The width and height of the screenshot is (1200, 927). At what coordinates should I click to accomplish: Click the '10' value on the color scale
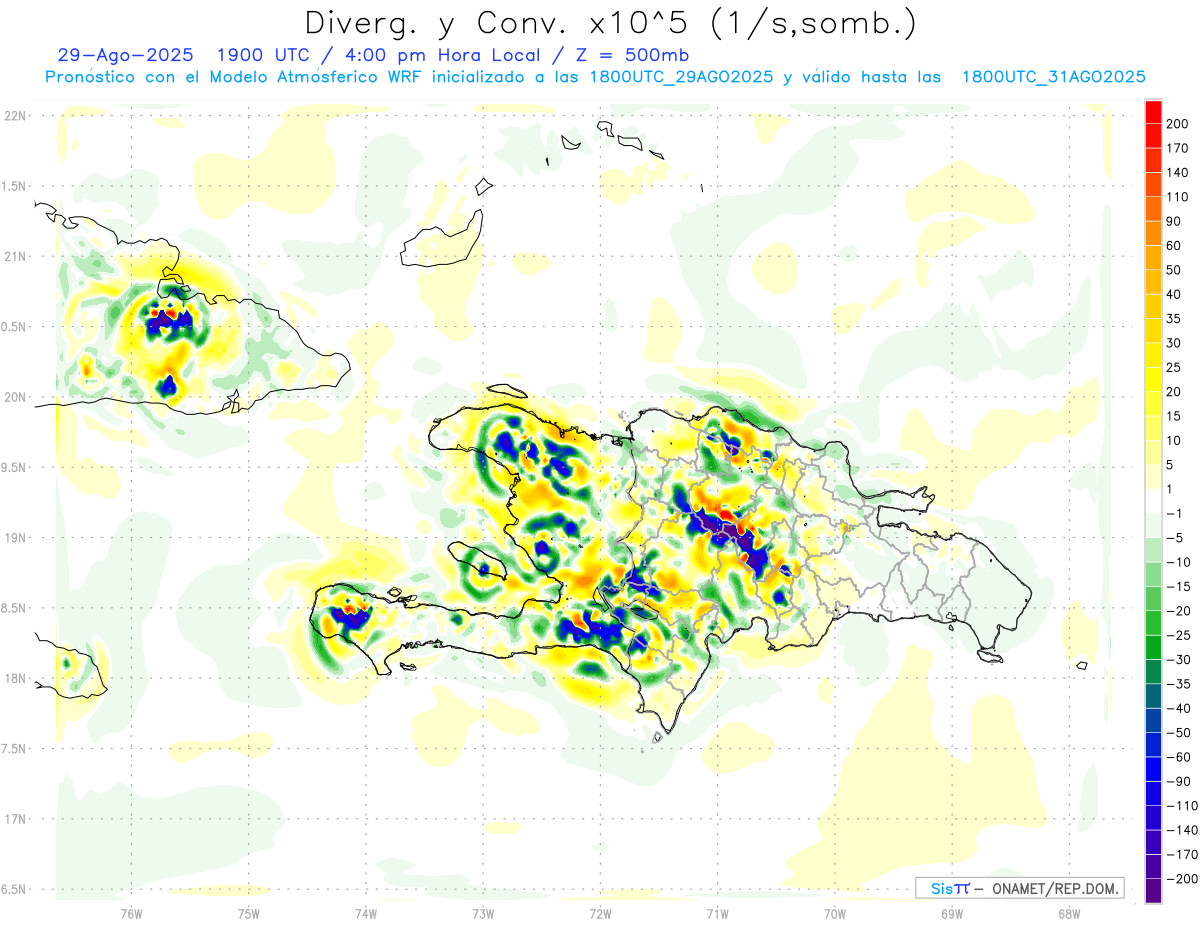[x=1174, y=441]
